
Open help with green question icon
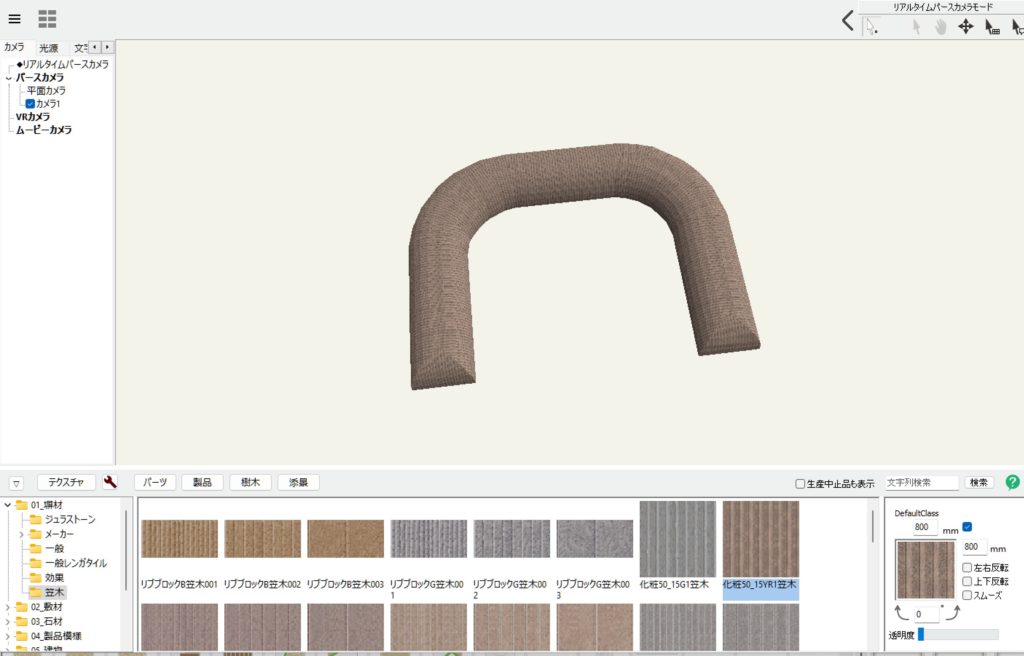point(1012,482)
